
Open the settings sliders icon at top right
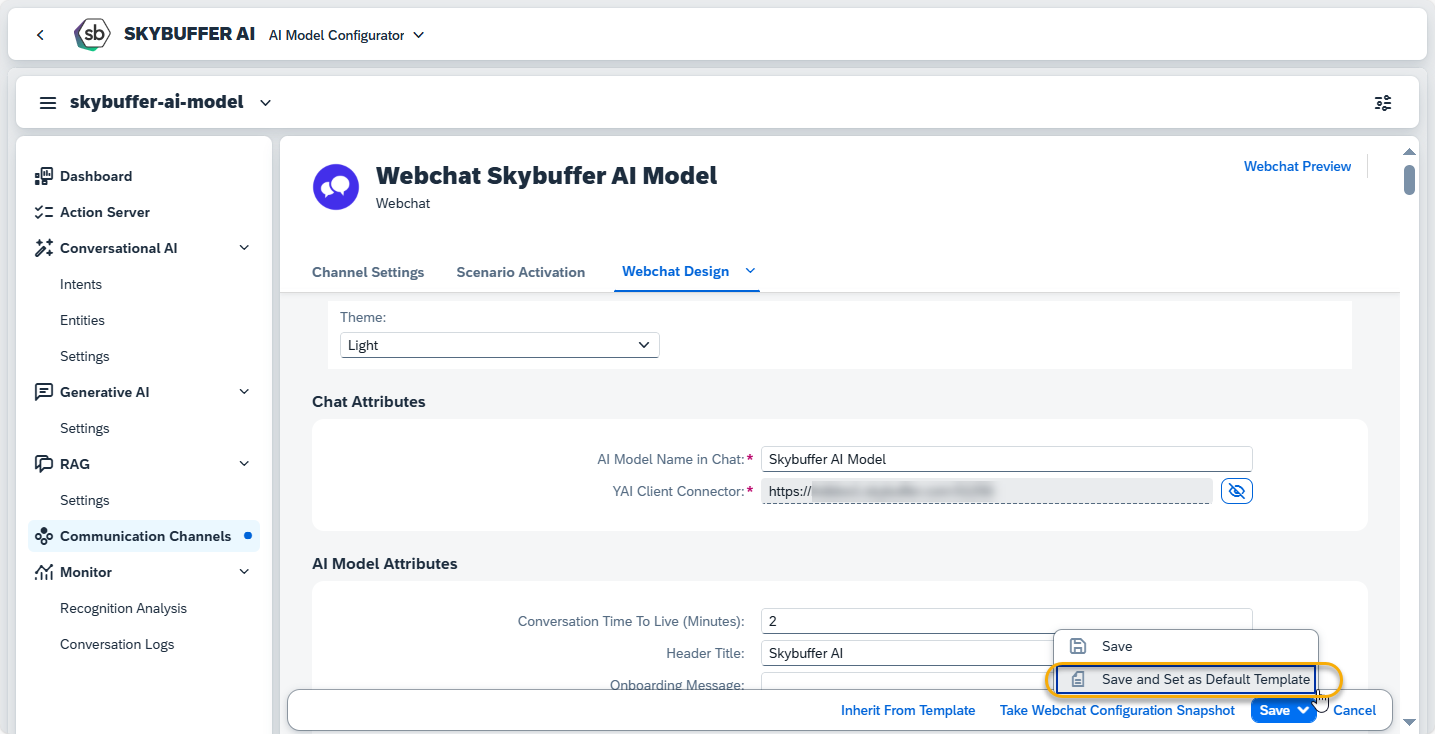(x=1383, y=103)
